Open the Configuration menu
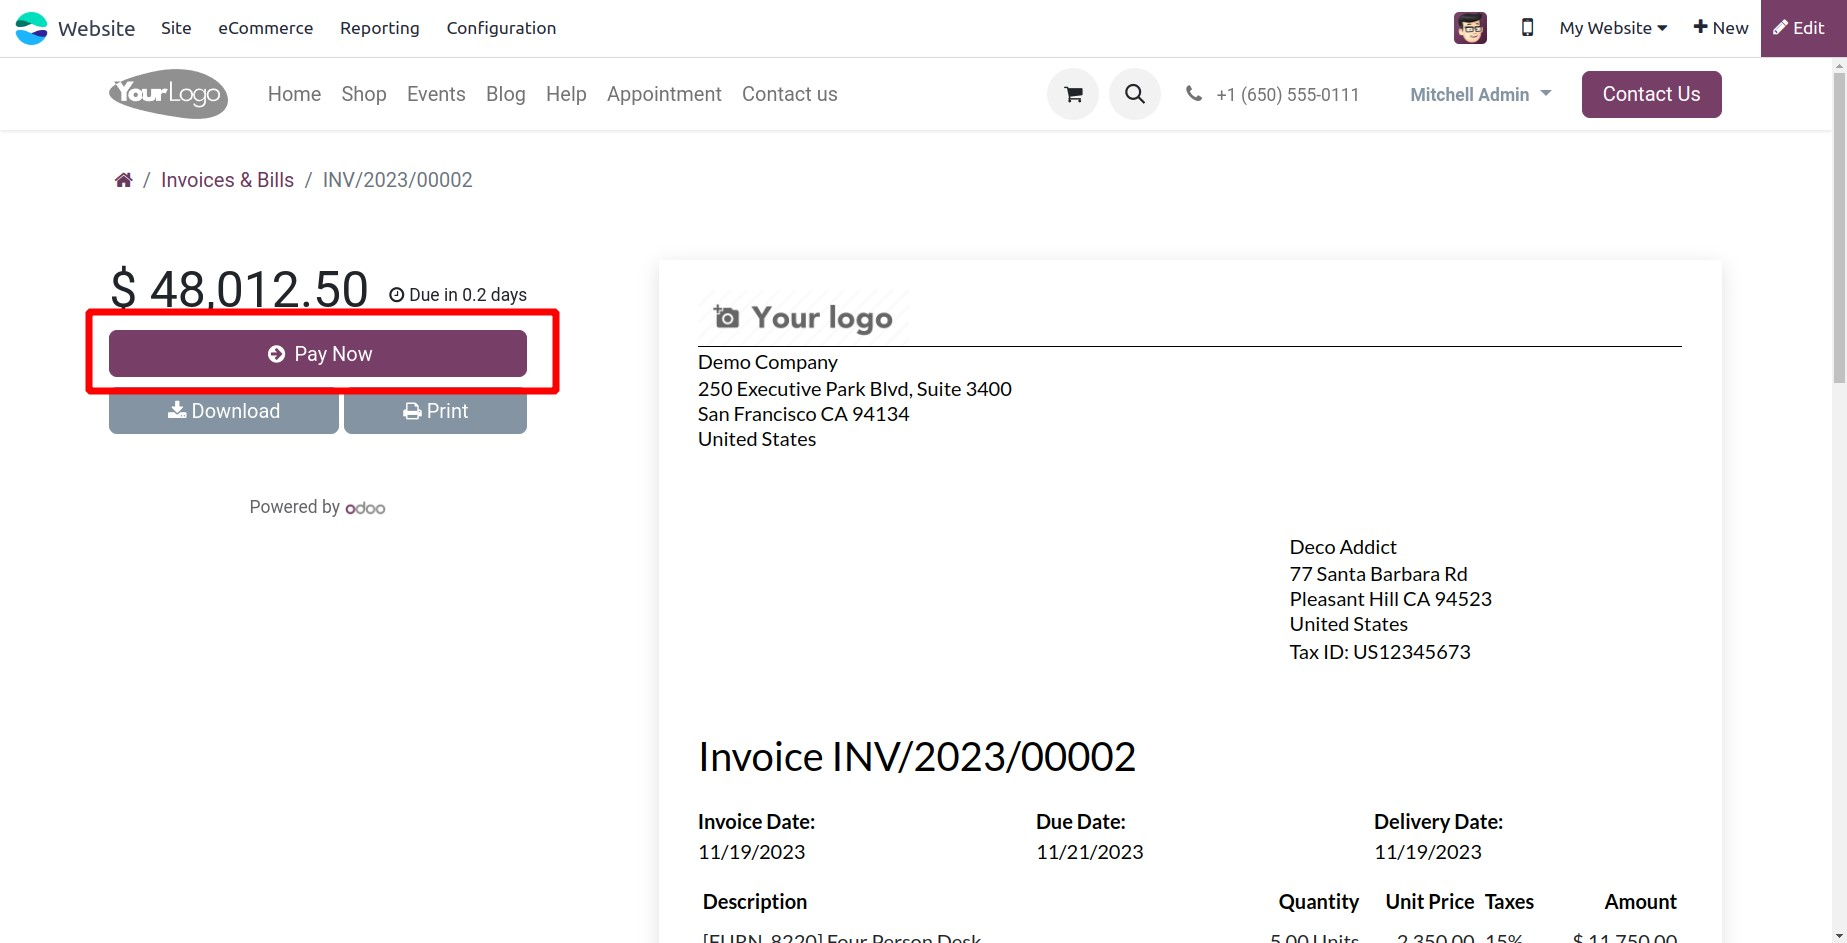This screenshot has width=1847, height=943. pos(501,28)
